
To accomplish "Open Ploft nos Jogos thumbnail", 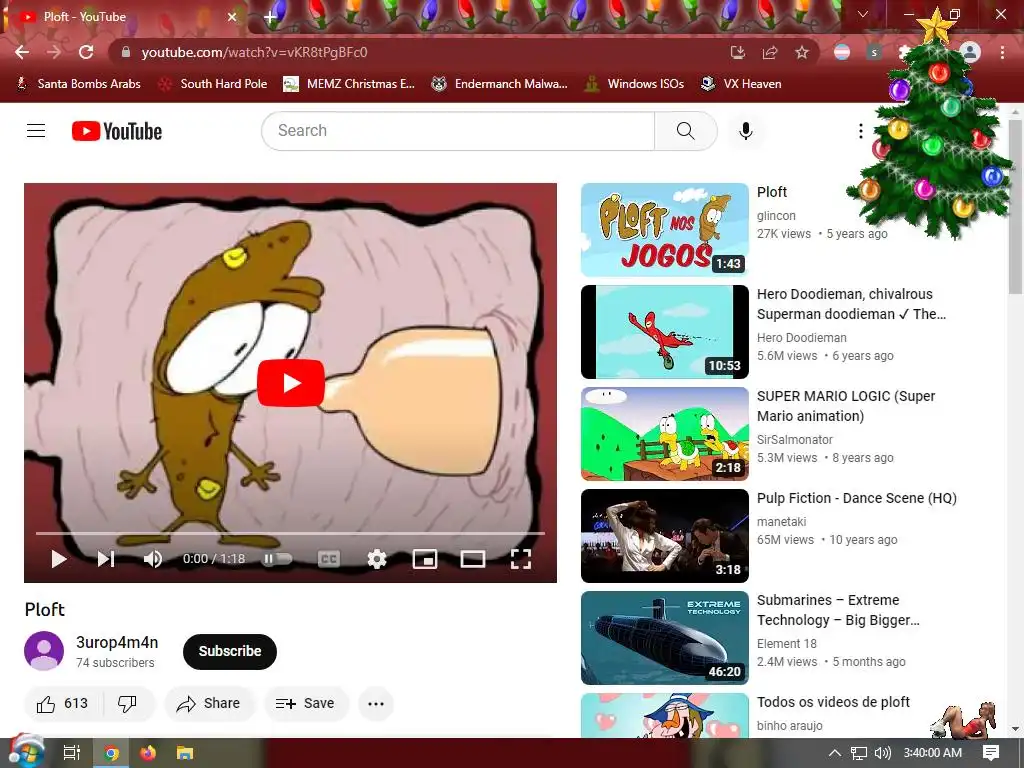I will 665,230.
